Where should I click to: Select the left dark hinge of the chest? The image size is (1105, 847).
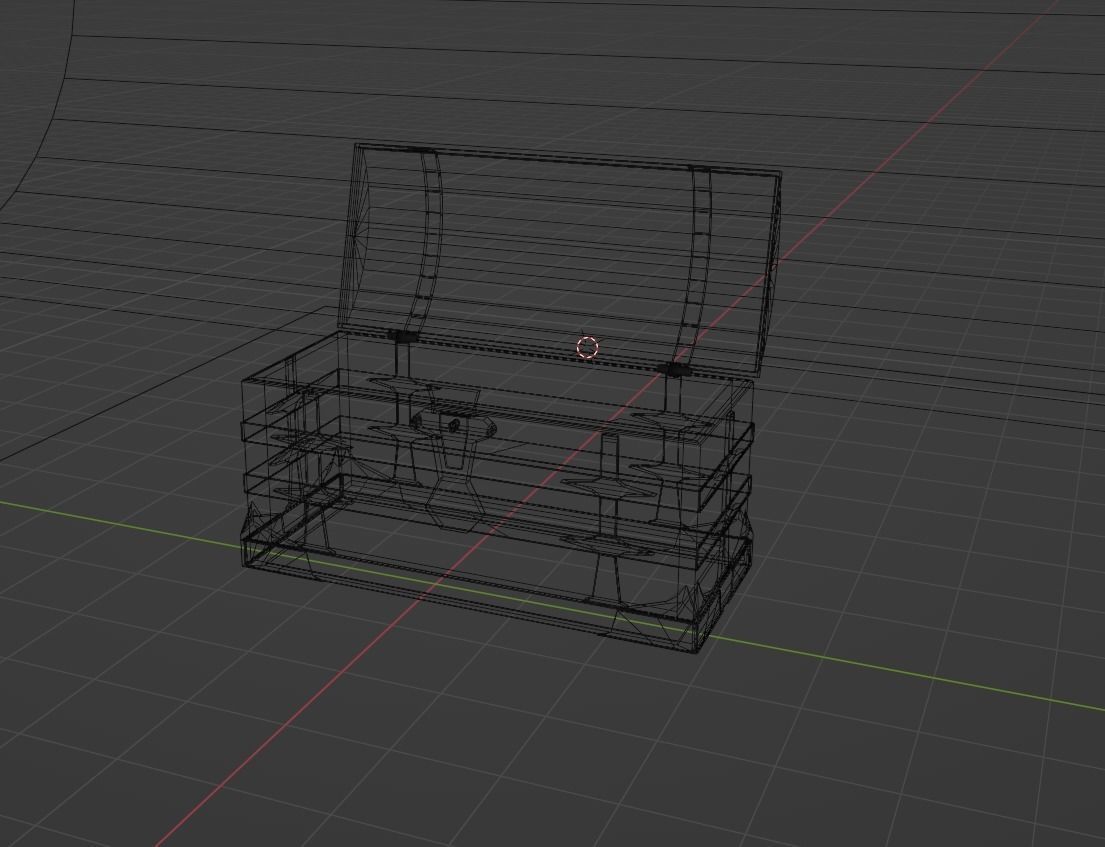click(x=402, y=337)
